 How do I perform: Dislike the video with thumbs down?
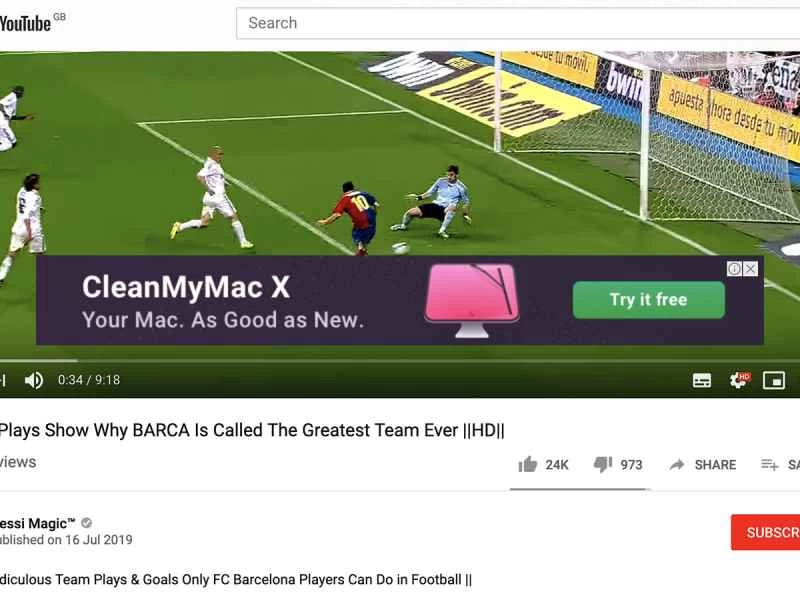click(603, 464)
